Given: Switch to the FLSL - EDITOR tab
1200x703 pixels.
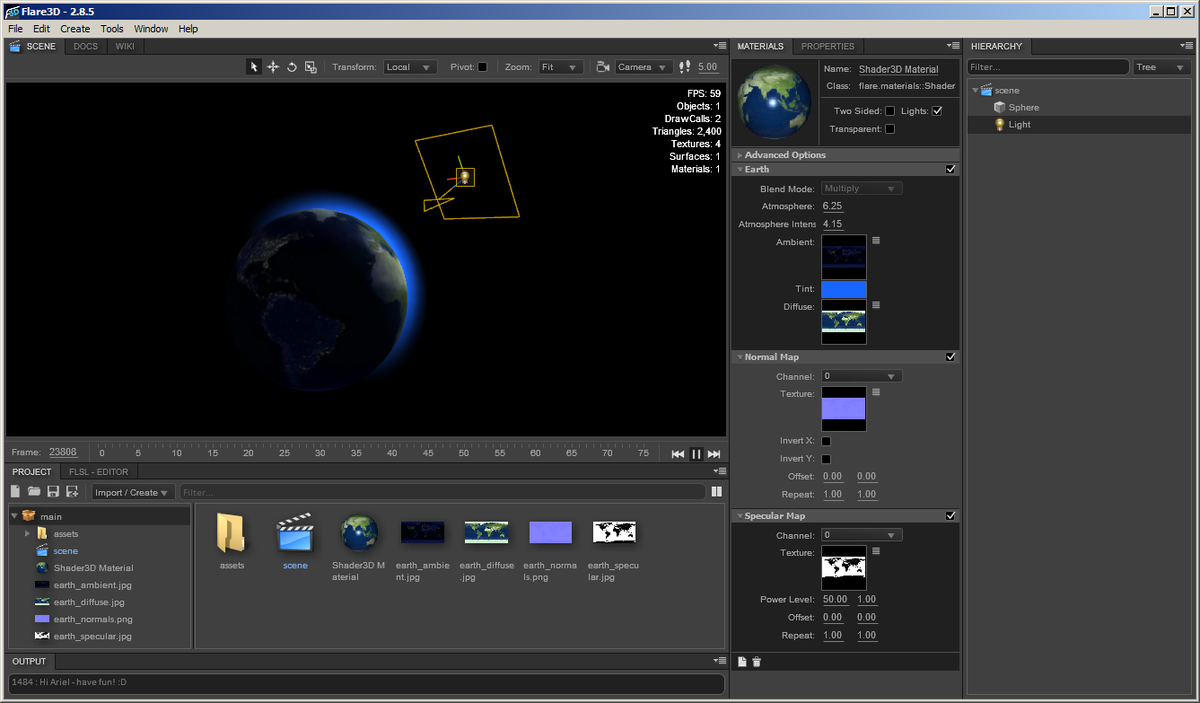Looking at the screenshot, I should click(x=97, y=472).
